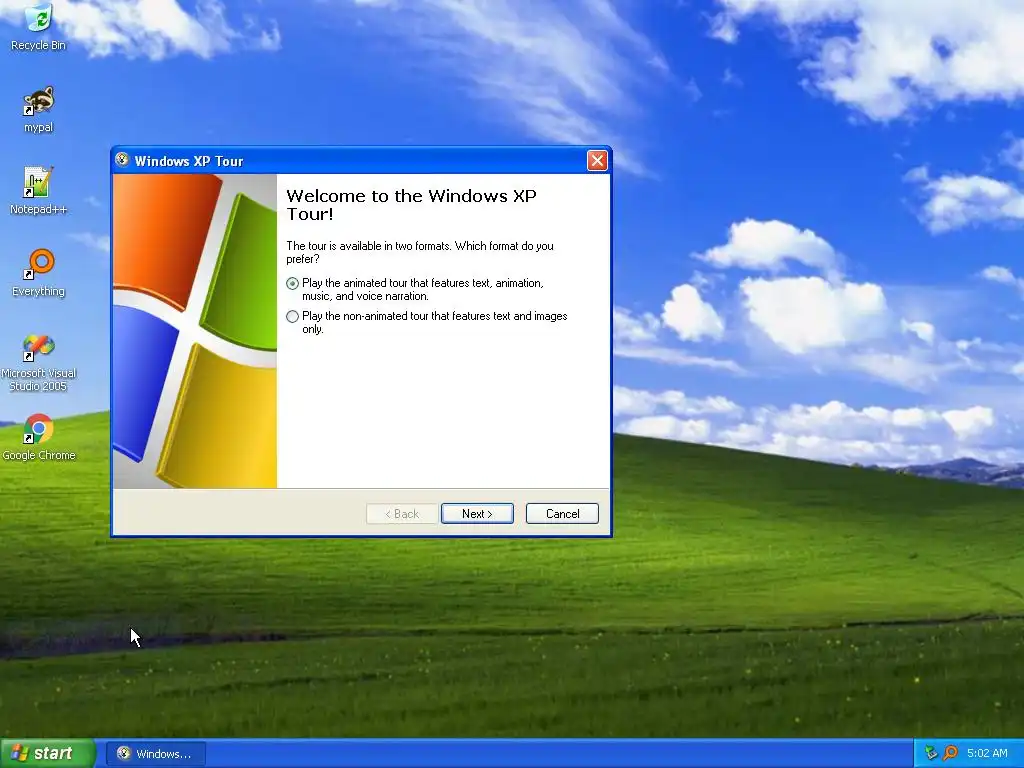This screenshot has height=768, width=1024.
Task: Open the Start menu
Action: (47, 753)
